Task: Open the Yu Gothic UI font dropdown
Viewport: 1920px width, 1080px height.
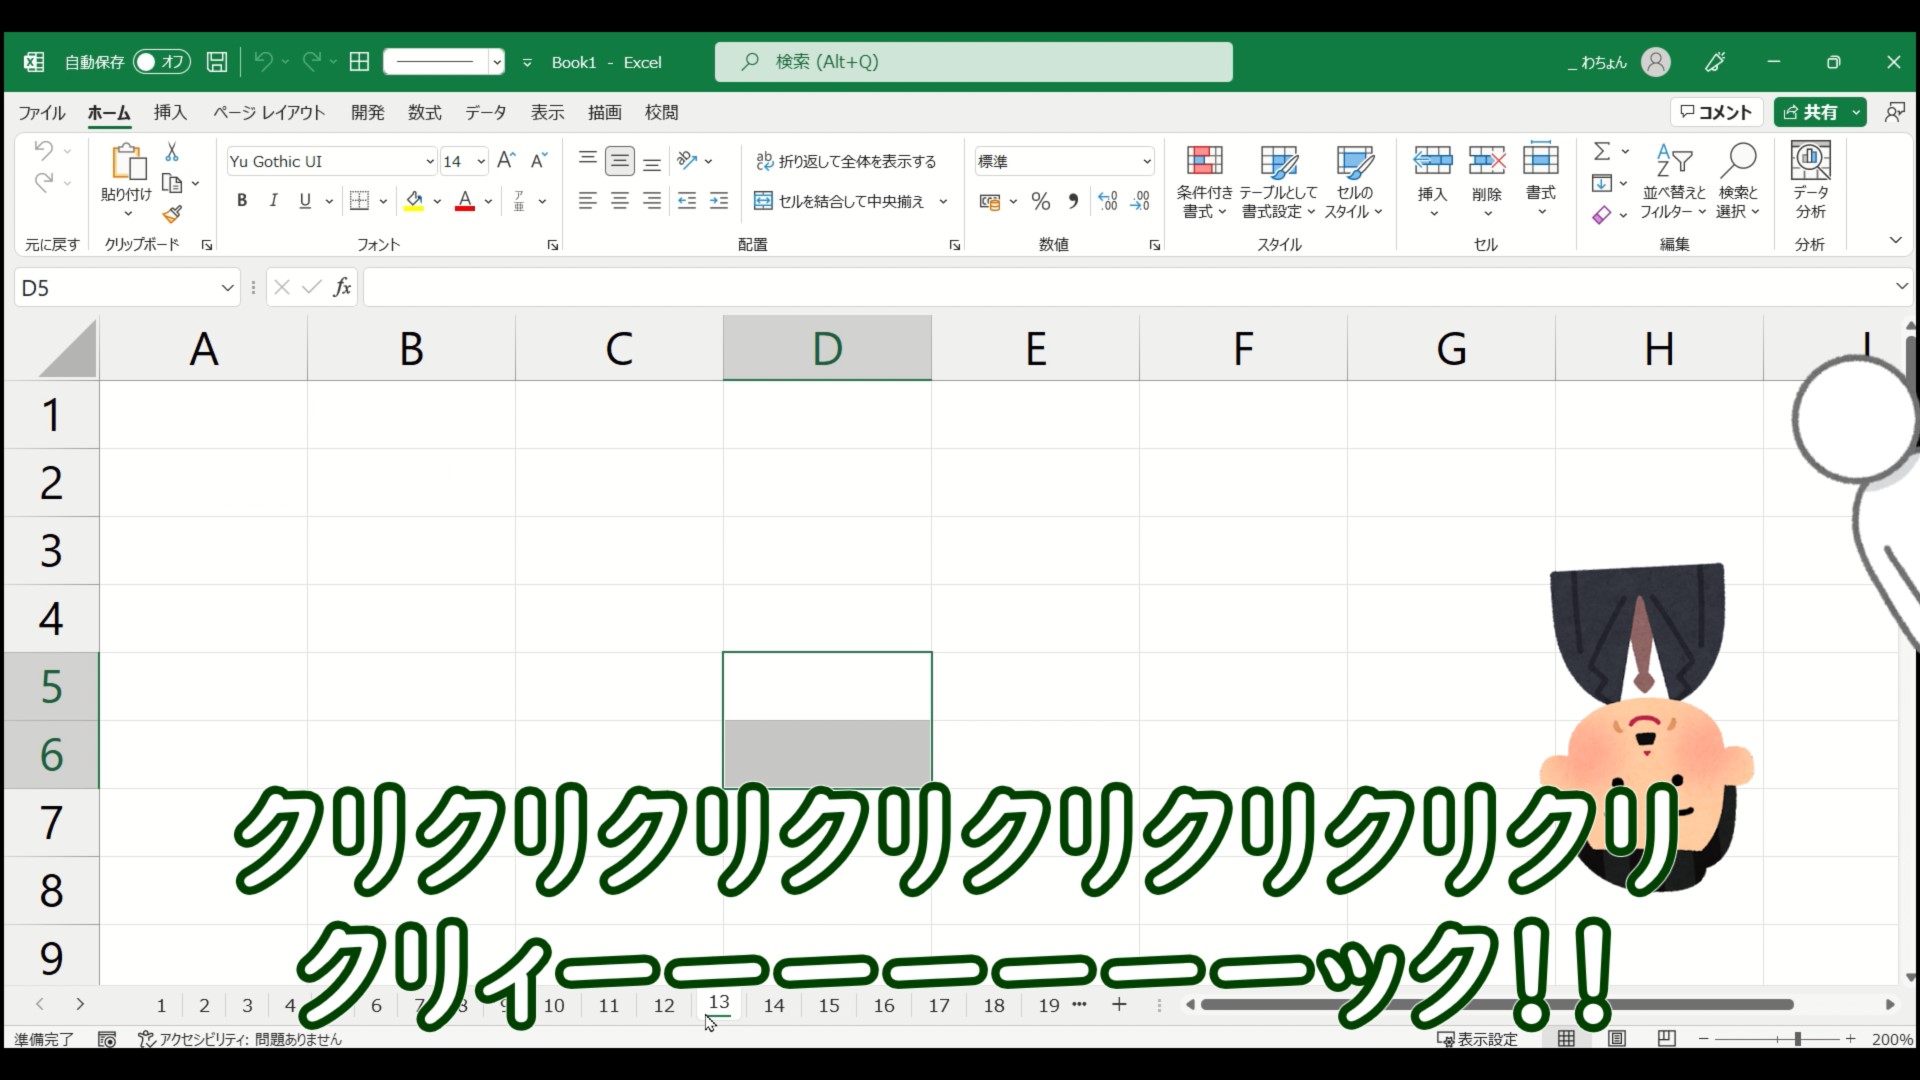Action: click(430, 161)
